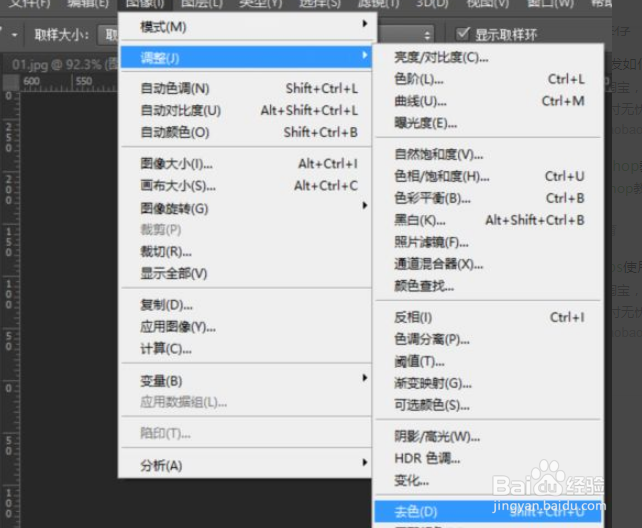Open the 文件(F) menu bar item
This screenshot has width=642, height=528.
coord(29,4)
